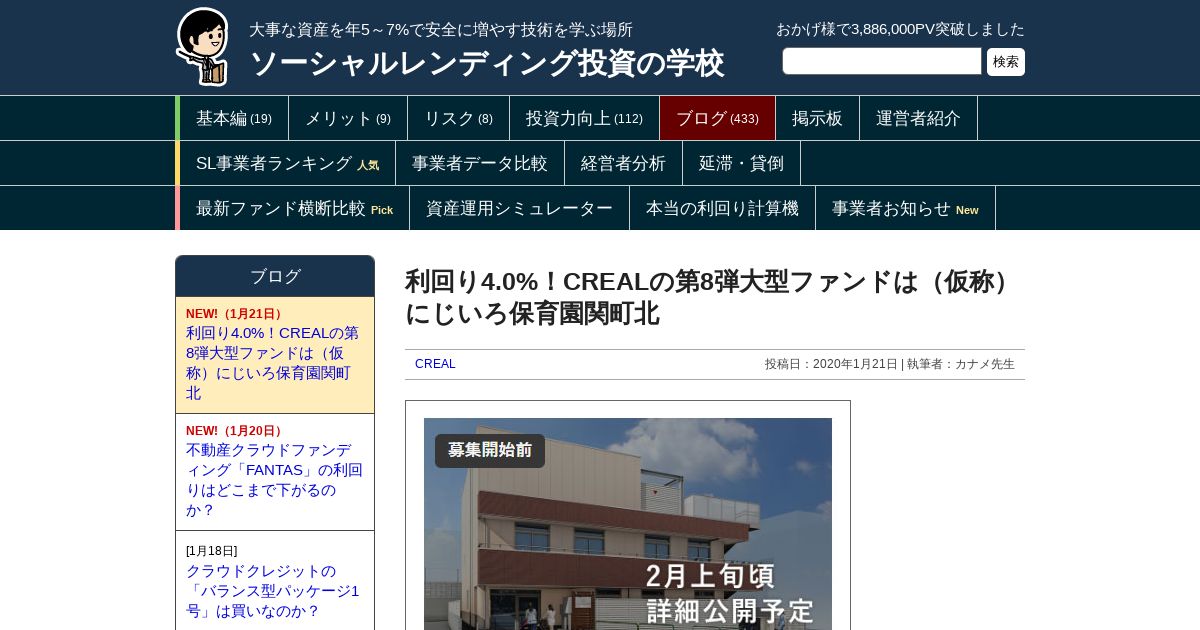Screen dimensions: 1200x630
Task: Open sidebar post about CREAL 第8弾大型ファンド
Action: 272,363
